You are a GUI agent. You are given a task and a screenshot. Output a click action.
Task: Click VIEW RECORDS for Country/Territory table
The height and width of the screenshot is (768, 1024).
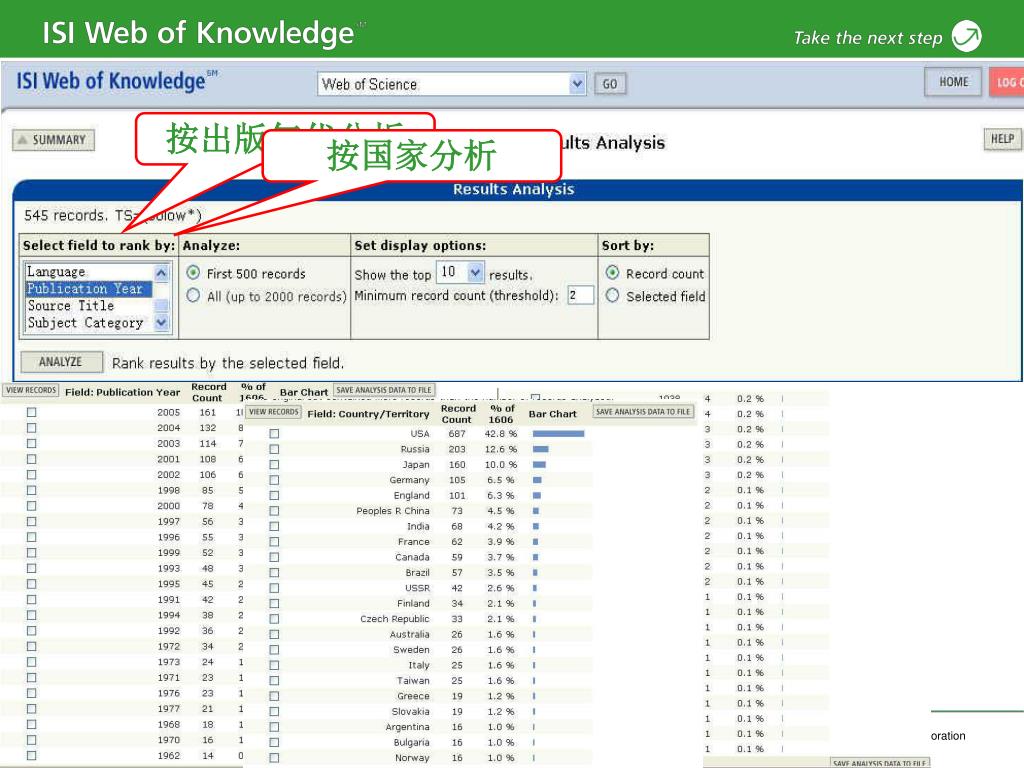click(x=274, y=411)
